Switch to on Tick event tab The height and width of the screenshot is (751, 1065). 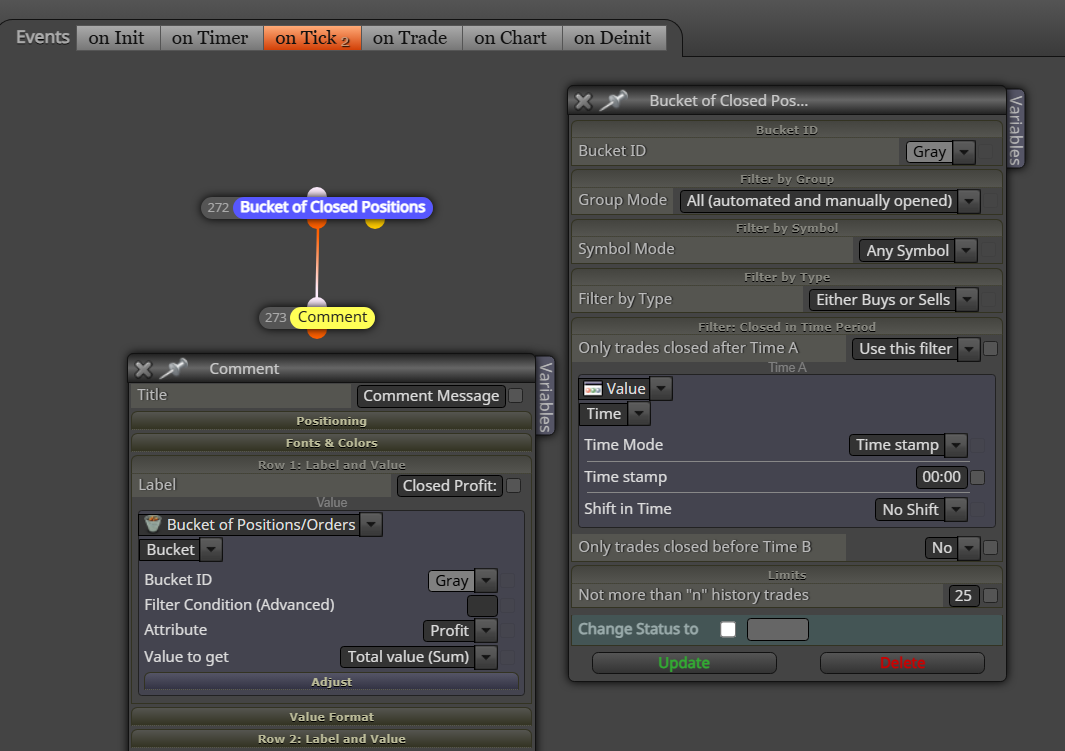click(x=312, y=38)
